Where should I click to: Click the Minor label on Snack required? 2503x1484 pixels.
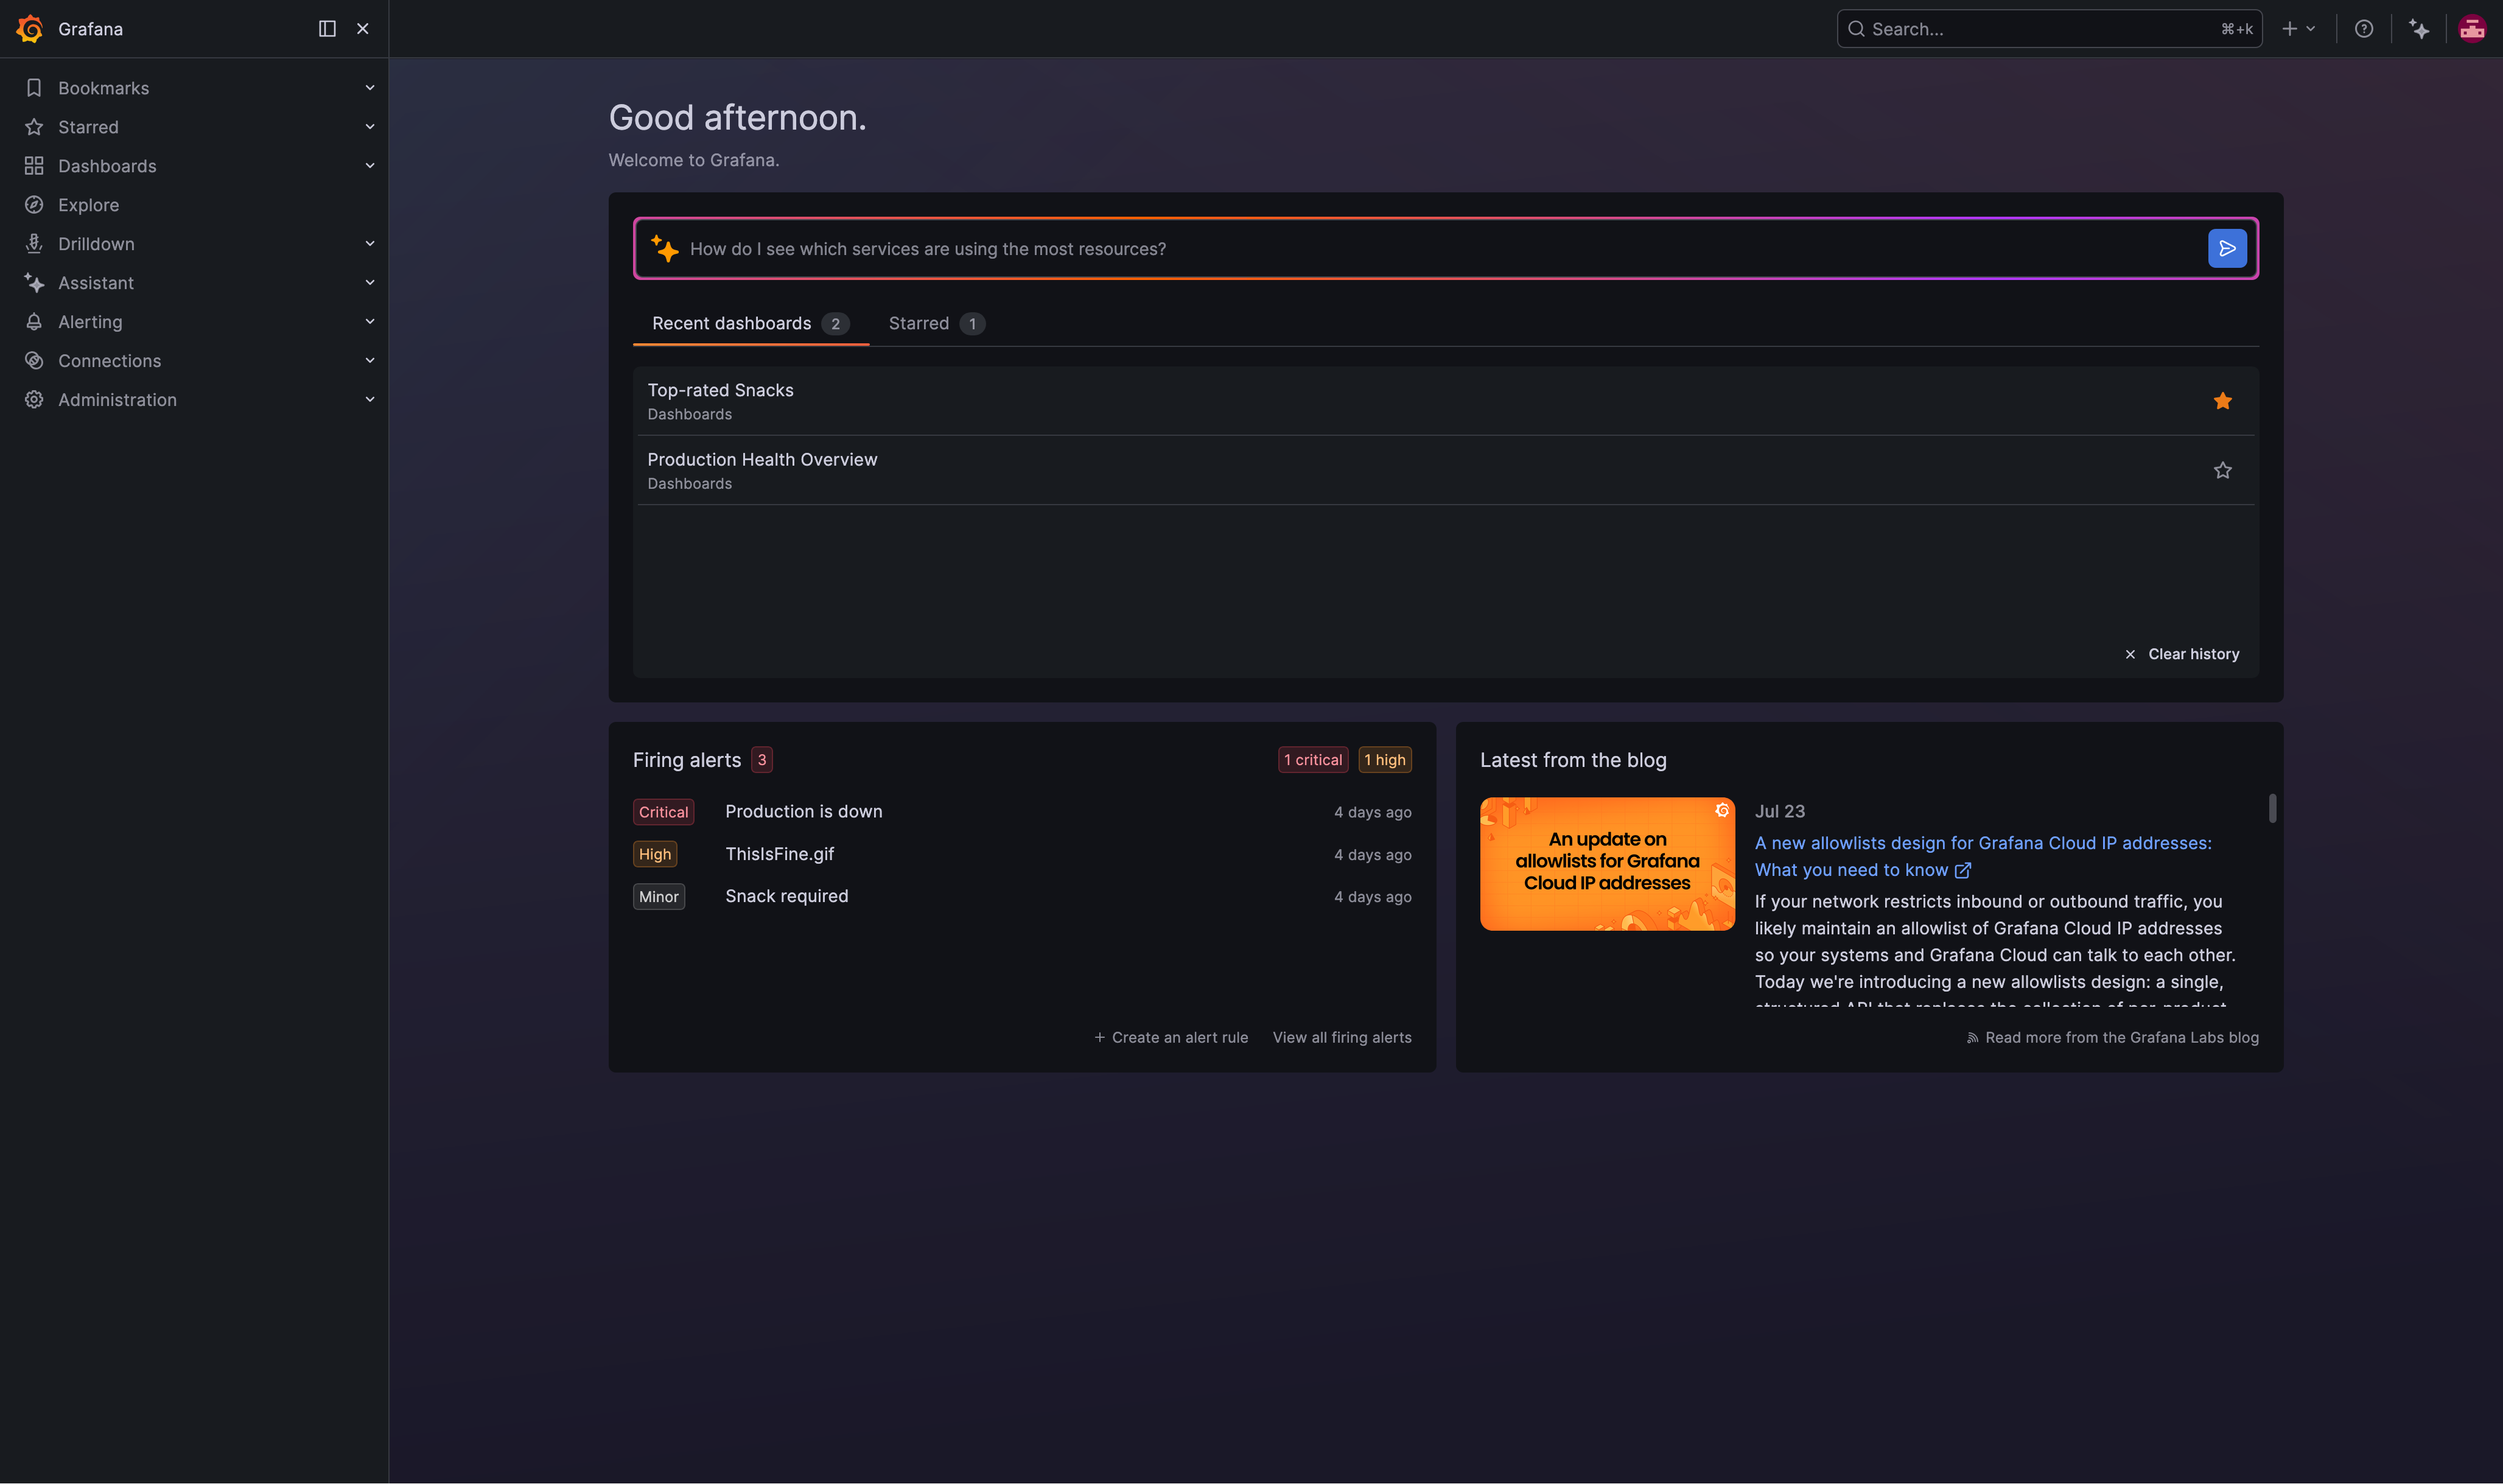pyautogui.click(x=659, y=897)
